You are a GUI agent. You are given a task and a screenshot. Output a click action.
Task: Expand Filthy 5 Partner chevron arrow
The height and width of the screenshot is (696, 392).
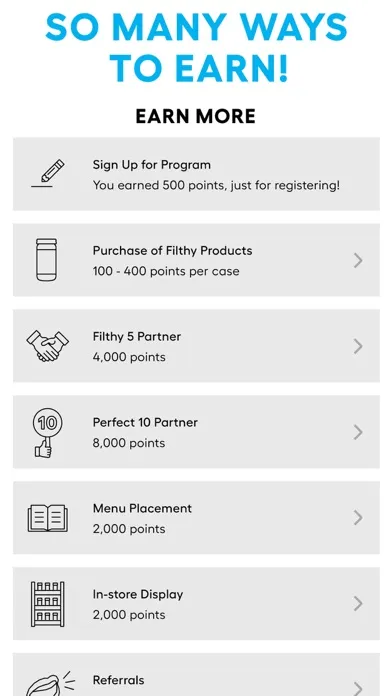tap(358, 346)
